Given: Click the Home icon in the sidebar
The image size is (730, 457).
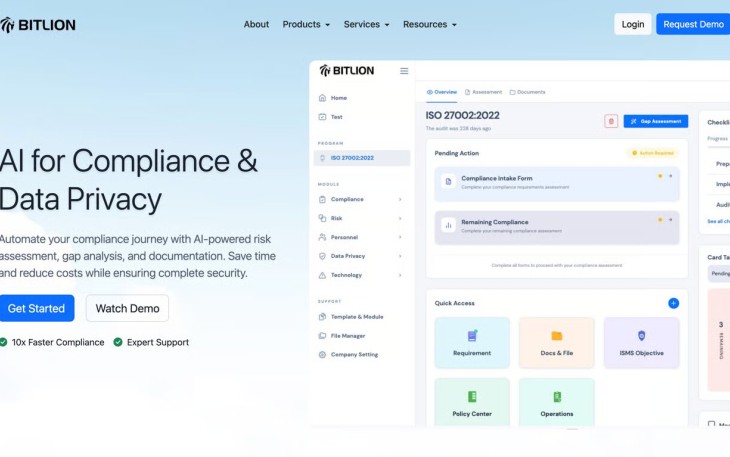Looking at the screenshot, I should pyautogui.click(x=322, y=98).
